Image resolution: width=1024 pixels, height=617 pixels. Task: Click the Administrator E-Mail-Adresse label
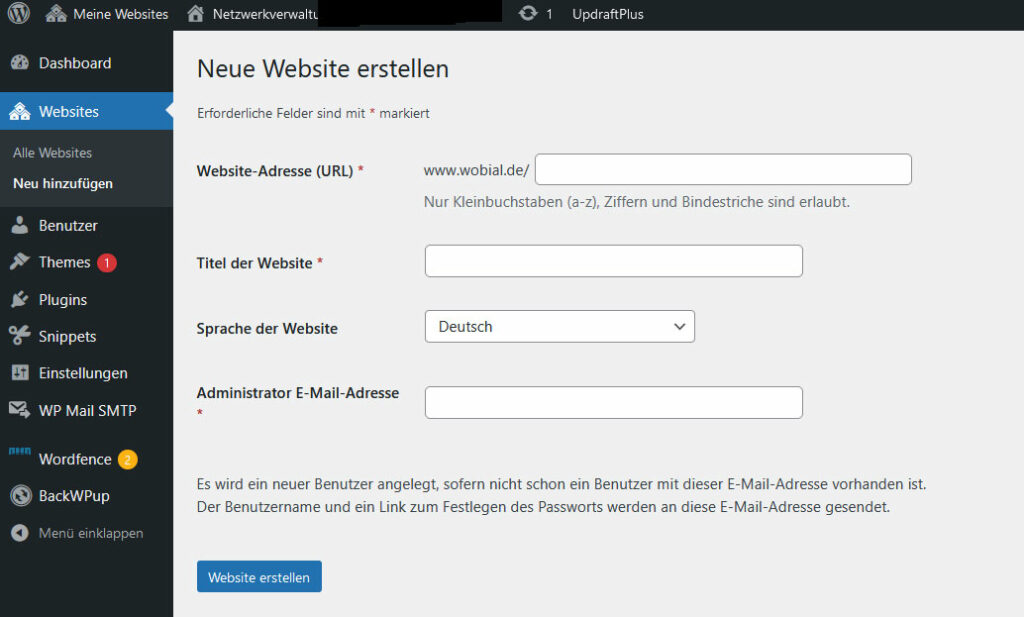click(x=298, y=393)
